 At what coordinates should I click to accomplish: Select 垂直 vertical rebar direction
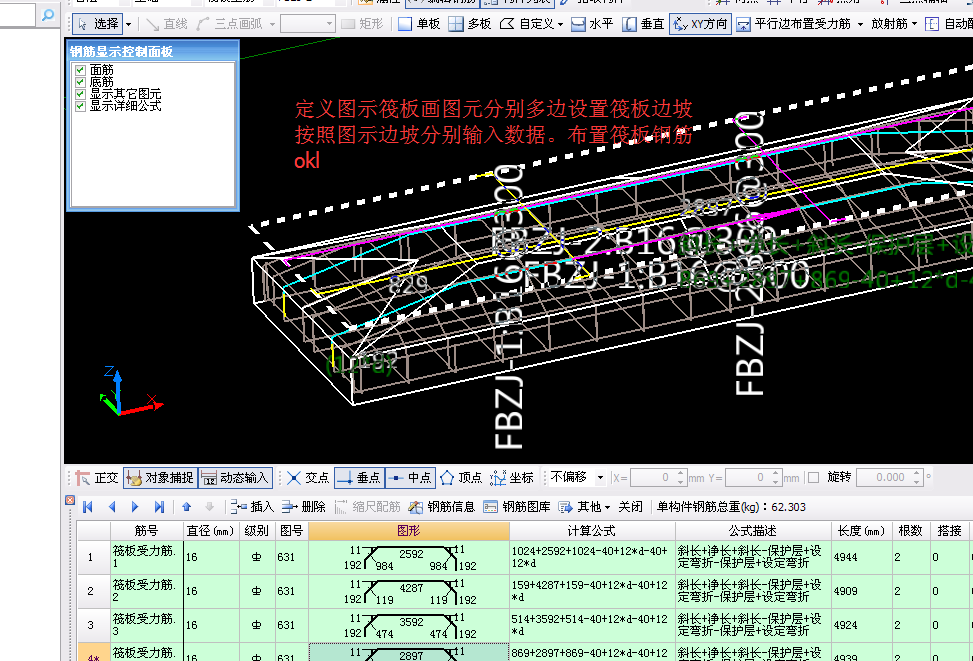[x=643, y=24]
